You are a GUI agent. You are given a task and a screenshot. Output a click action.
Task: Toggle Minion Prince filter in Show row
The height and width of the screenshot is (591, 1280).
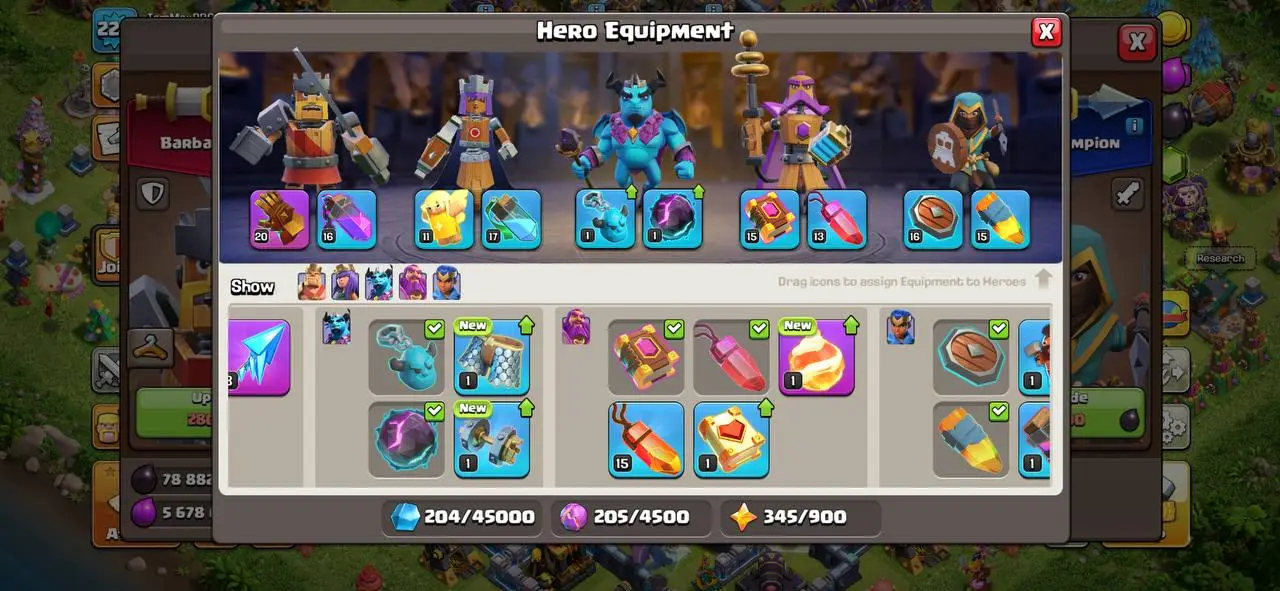point(379,285)
